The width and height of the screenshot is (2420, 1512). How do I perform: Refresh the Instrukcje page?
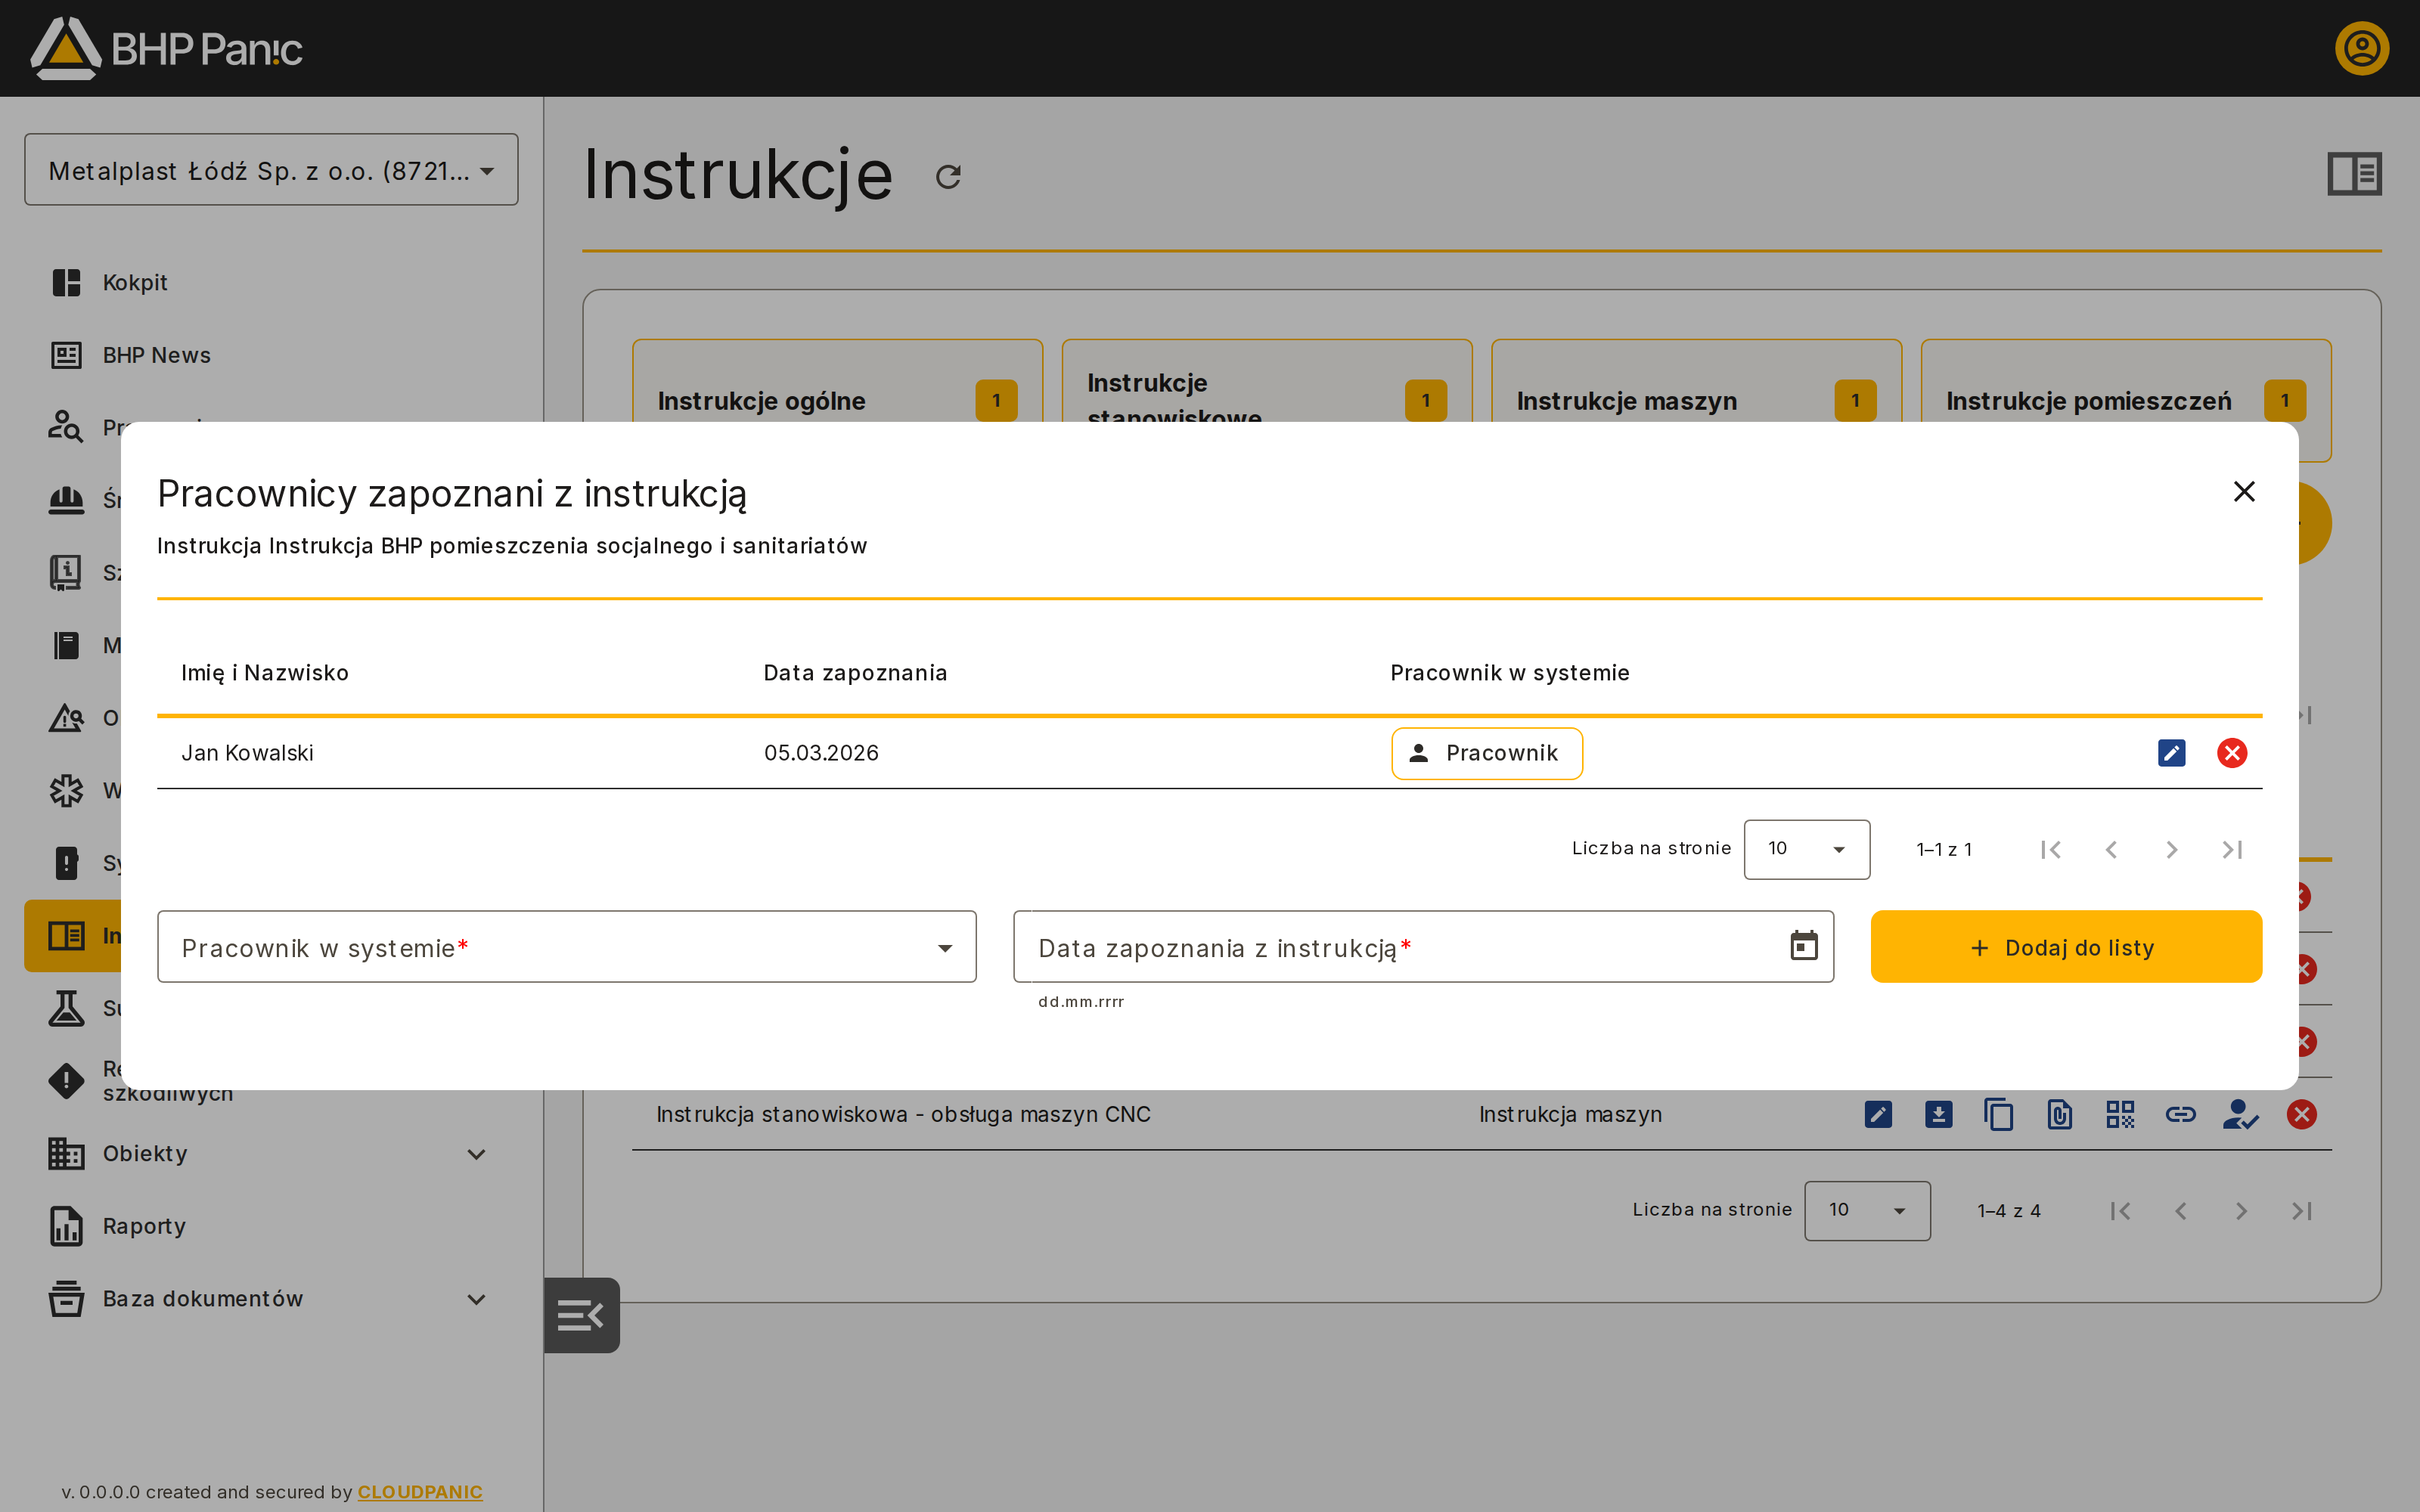click(x=948, y=177)
